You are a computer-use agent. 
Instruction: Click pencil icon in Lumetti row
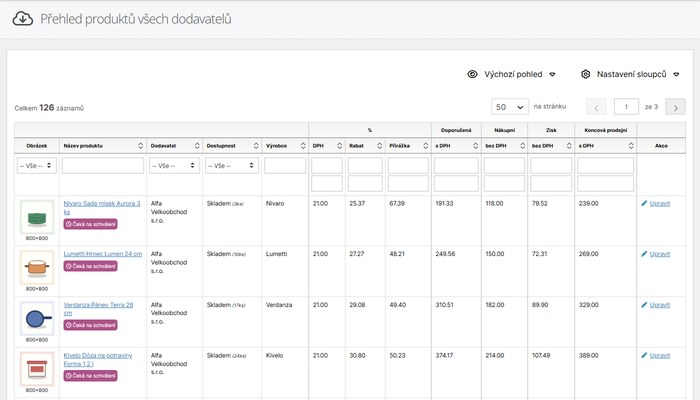pyautogui.click(x=644, y=254)
